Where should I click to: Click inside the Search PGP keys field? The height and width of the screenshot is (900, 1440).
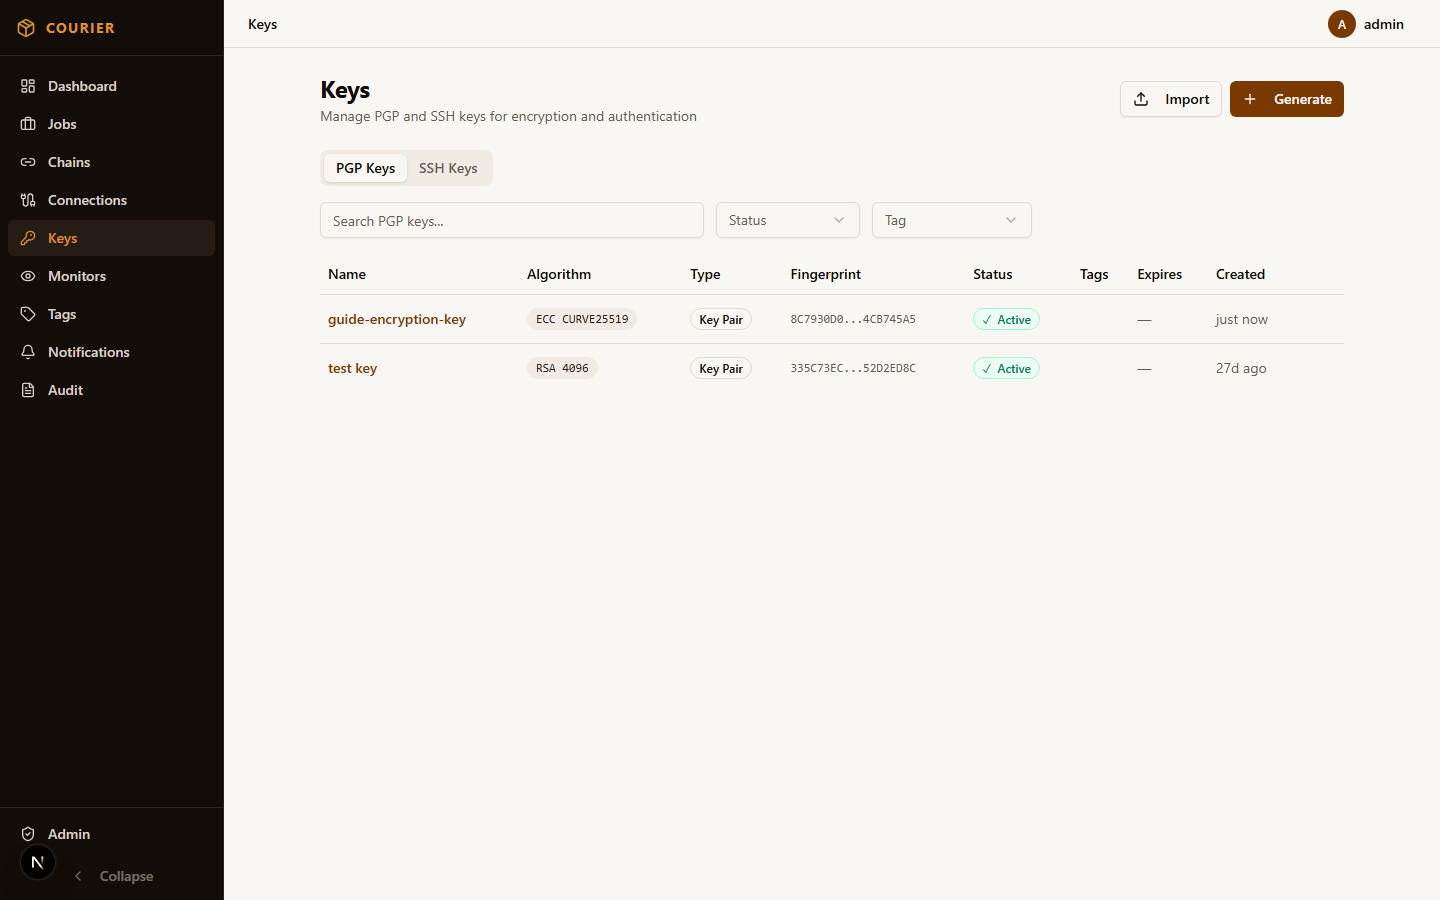[x=511, y=220]
